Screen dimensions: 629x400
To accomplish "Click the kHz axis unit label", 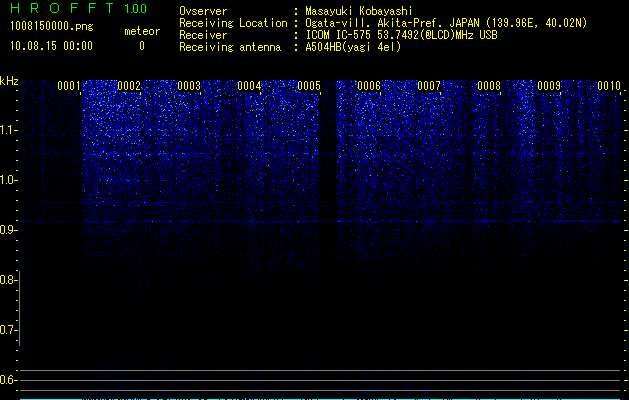I will [9, 81].
